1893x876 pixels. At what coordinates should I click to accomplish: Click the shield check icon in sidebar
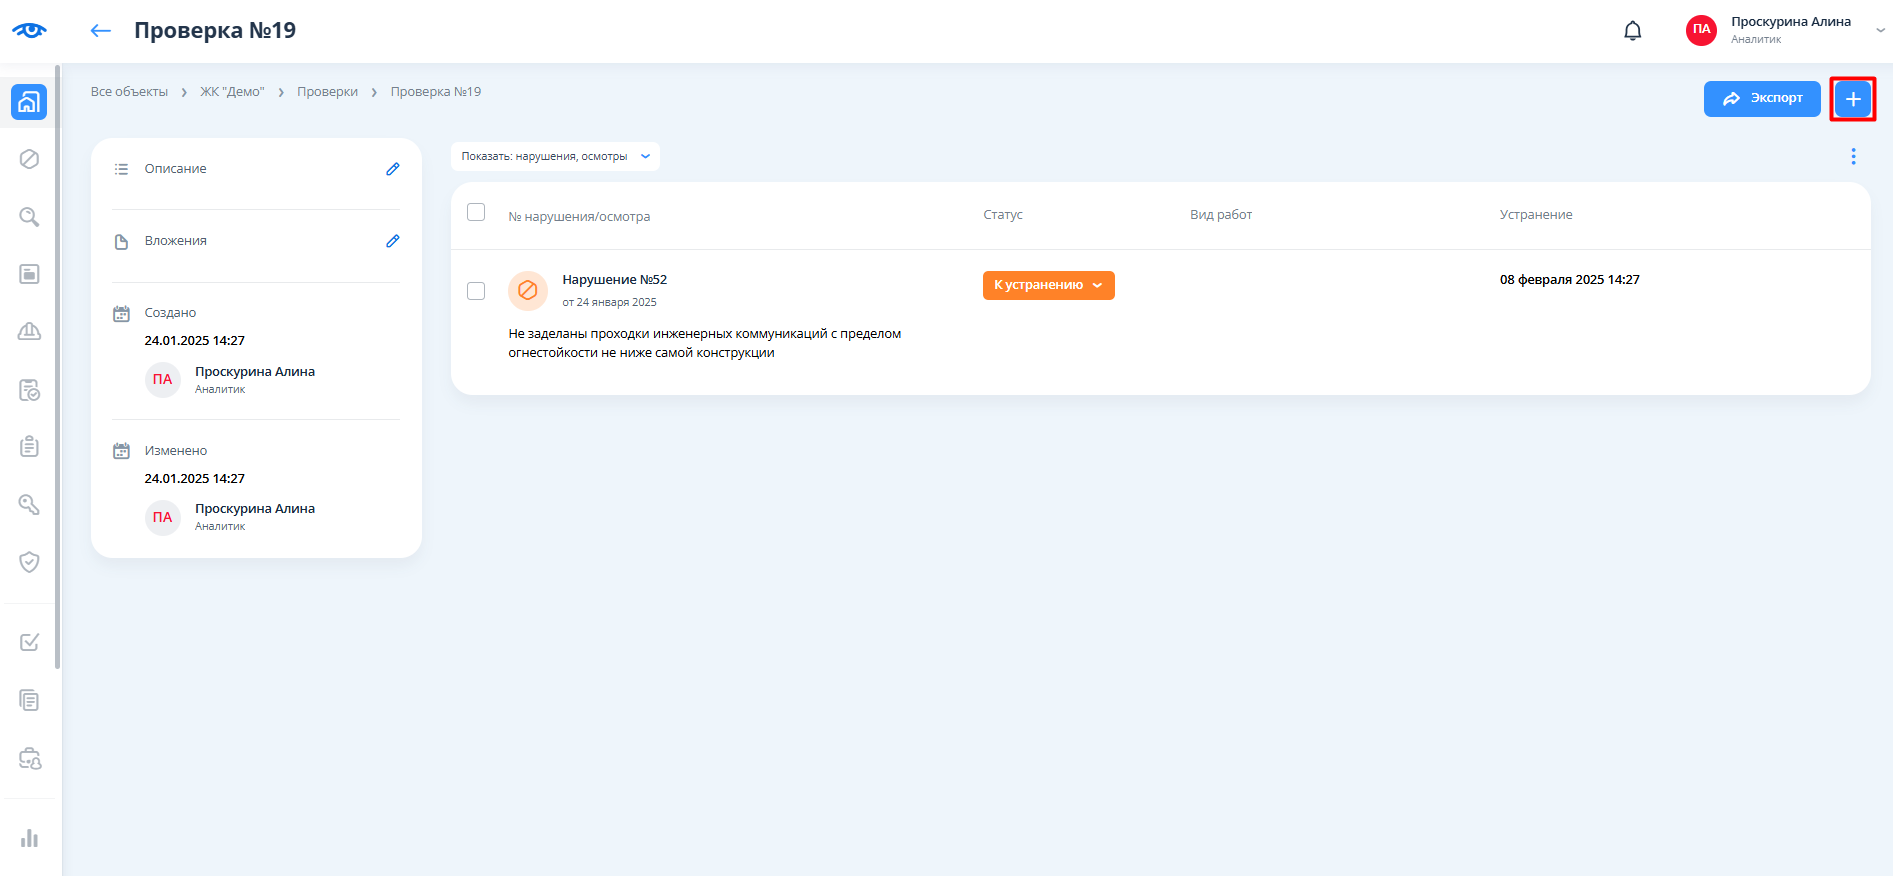coord(29,562)
